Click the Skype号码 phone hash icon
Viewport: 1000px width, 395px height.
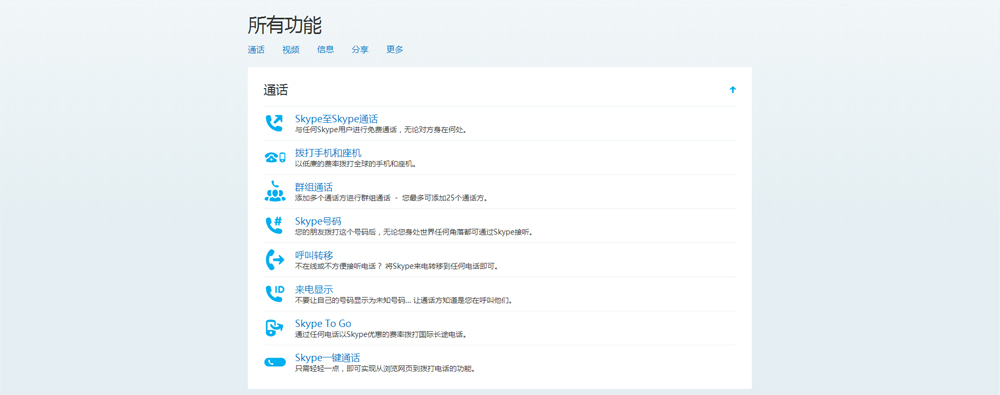tap(274, 225)
